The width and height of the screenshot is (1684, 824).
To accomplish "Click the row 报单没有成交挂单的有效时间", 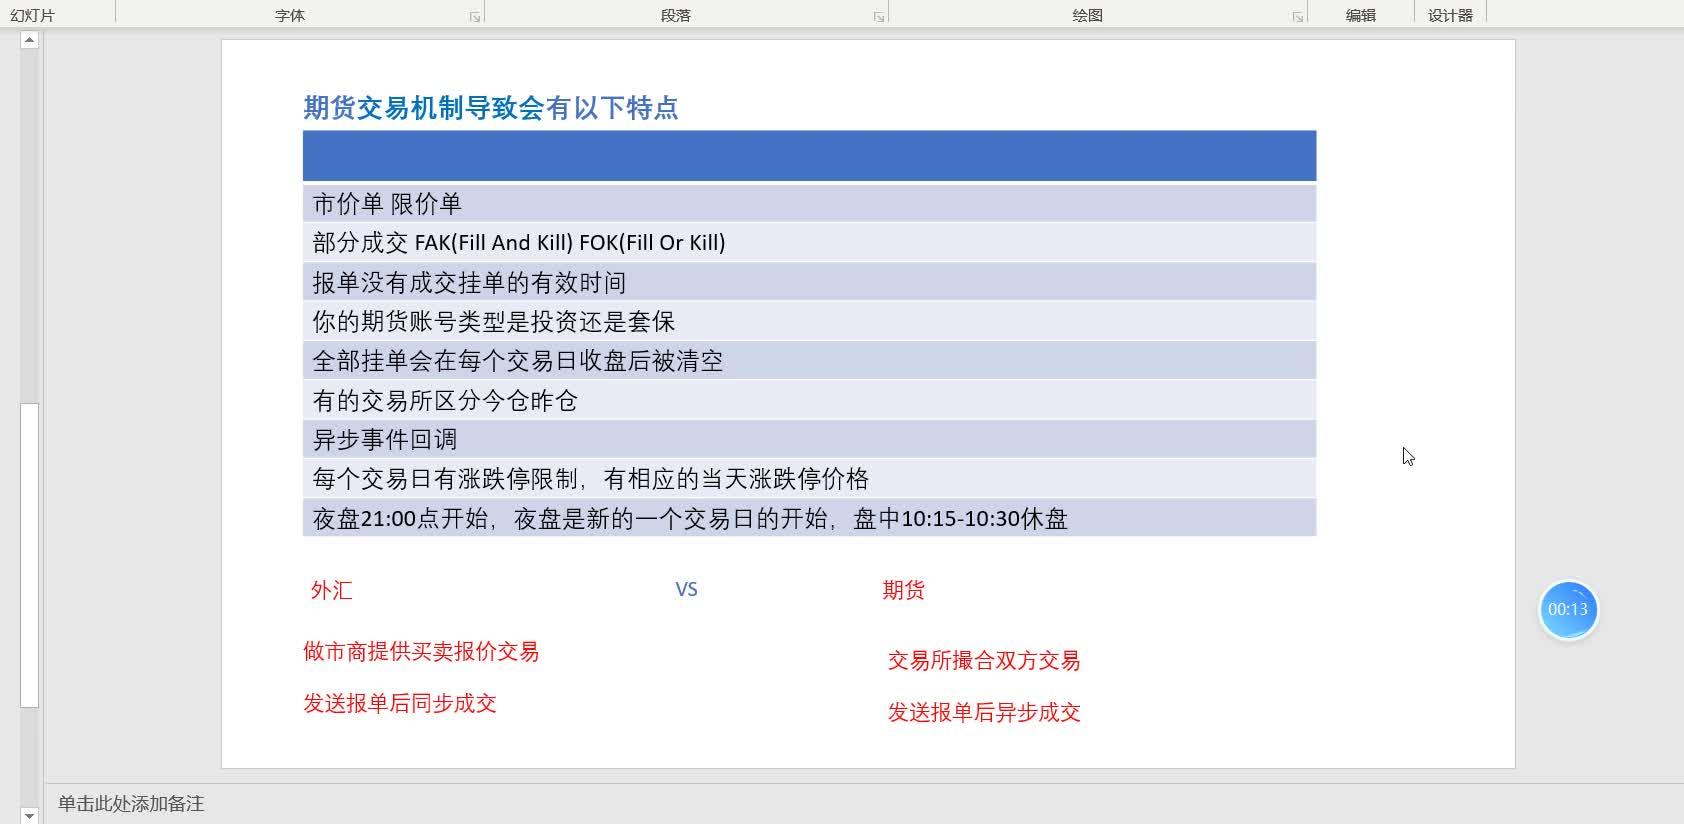I will (809, 282).
